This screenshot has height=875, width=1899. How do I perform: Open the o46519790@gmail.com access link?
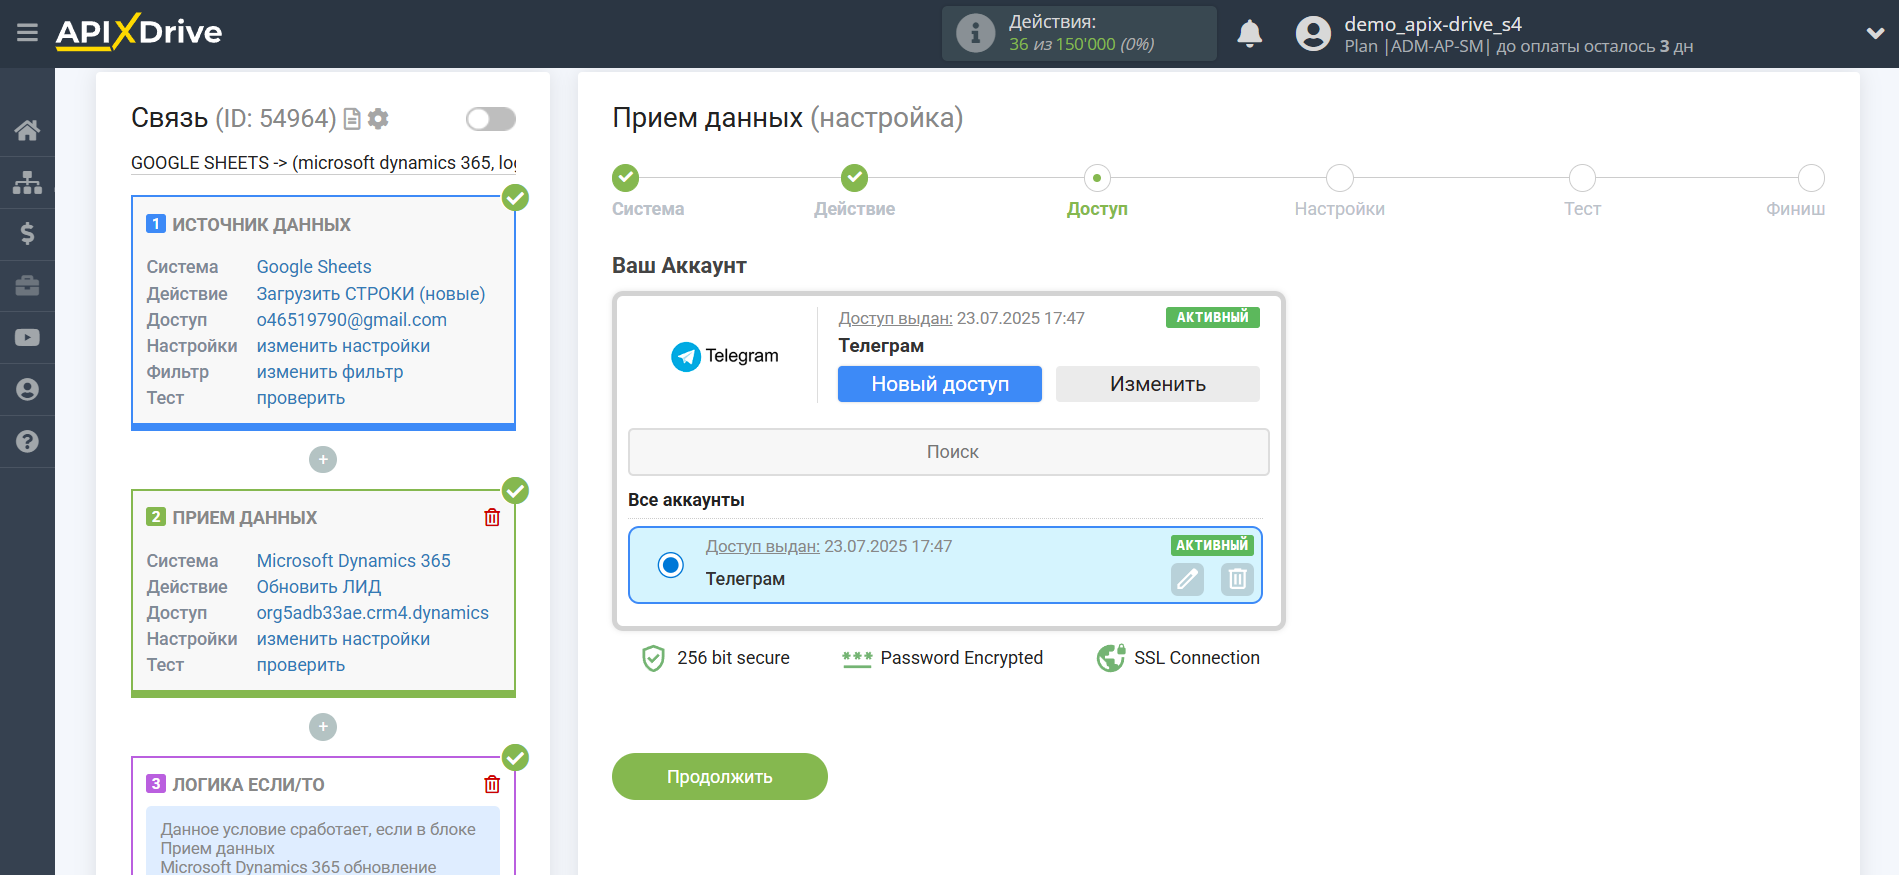click(352, 320)
